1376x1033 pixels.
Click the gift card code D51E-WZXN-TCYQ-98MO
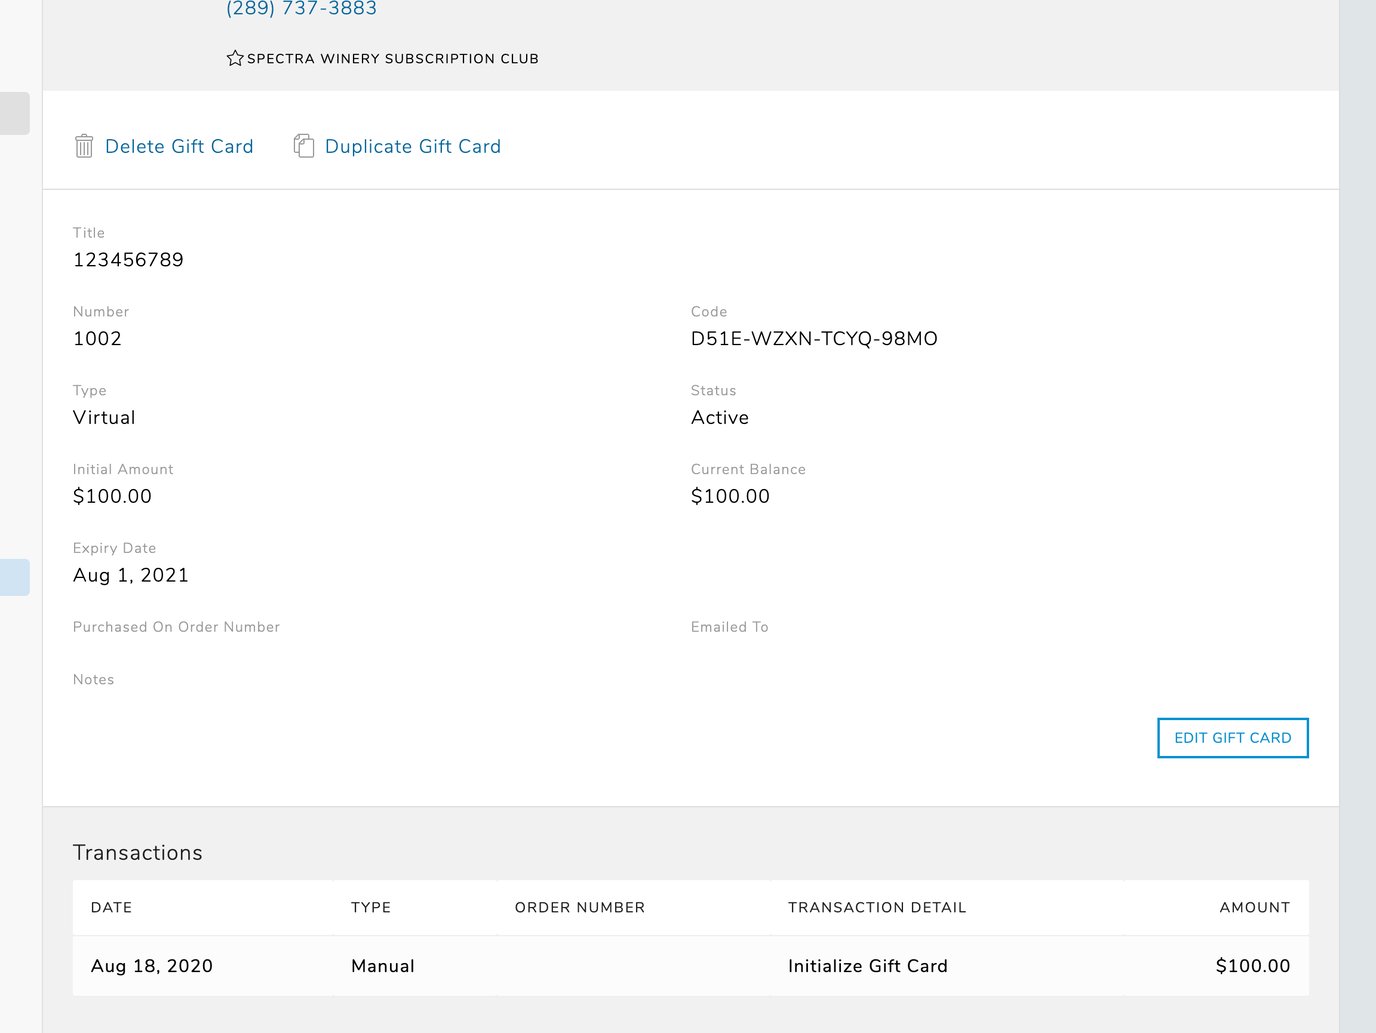pos(814,339)
